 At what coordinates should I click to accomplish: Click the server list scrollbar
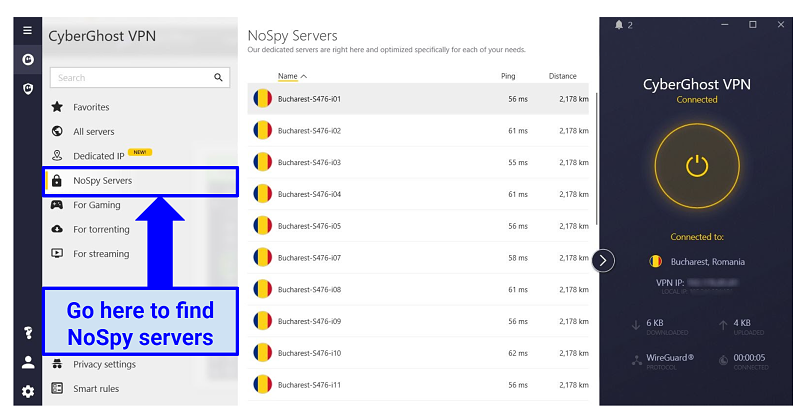[x=596, y=158]
